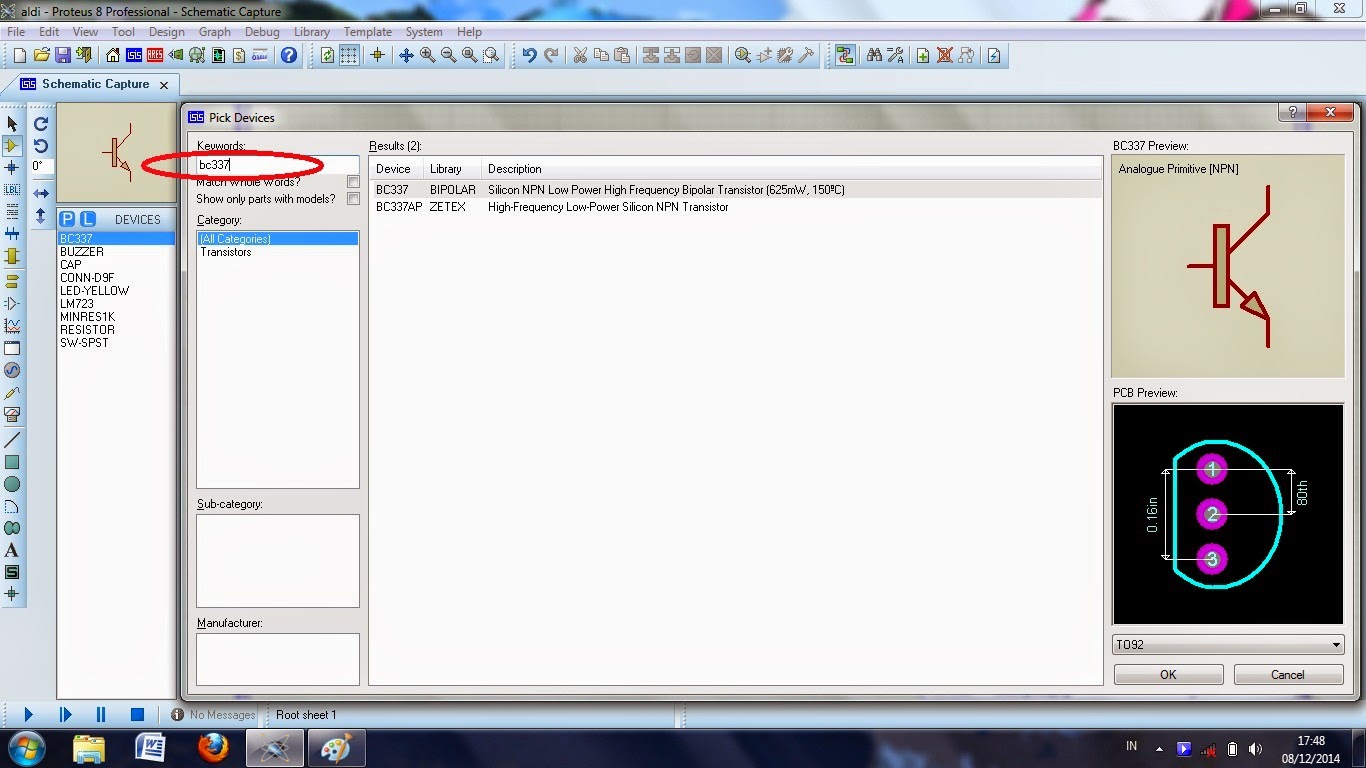Select Transistors in the Category list
The height and width of the screenshot is (768, 1366).
point(226,252)
